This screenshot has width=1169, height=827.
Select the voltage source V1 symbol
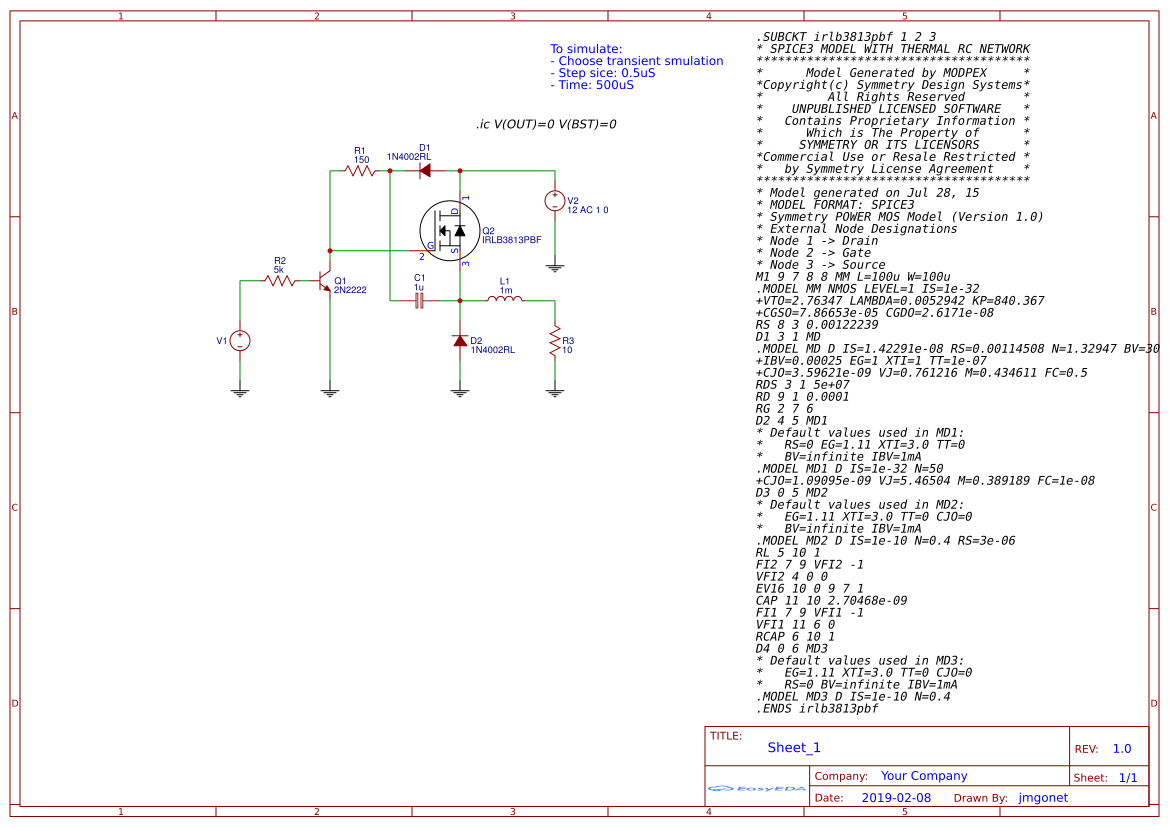pos(240,342)
